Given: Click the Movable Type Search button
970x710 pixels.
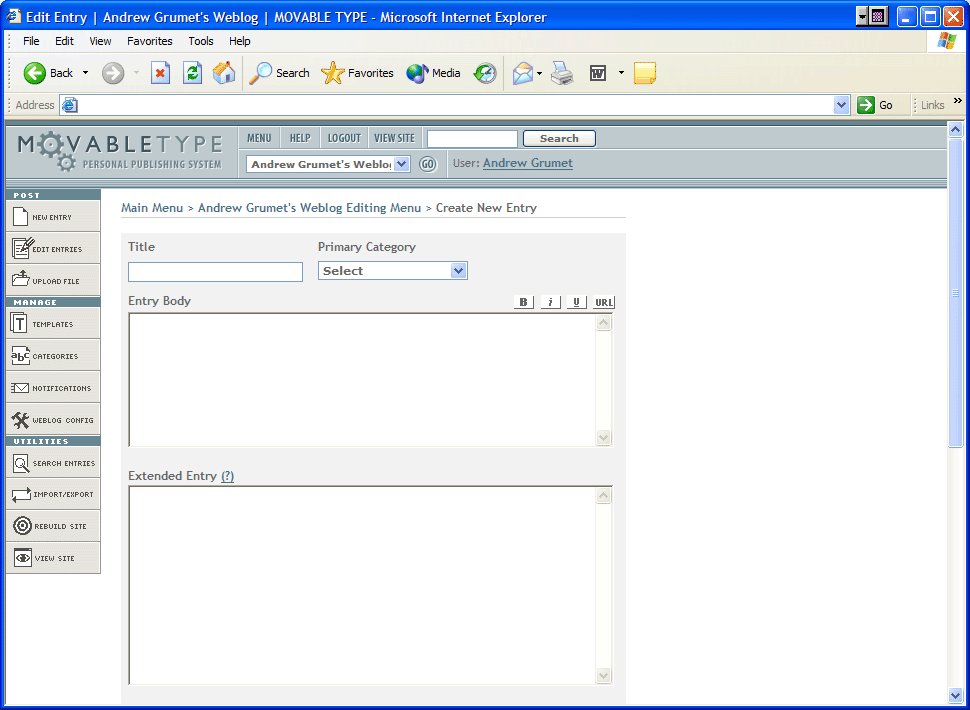Looking at the screenshot, I should point(559,139).
